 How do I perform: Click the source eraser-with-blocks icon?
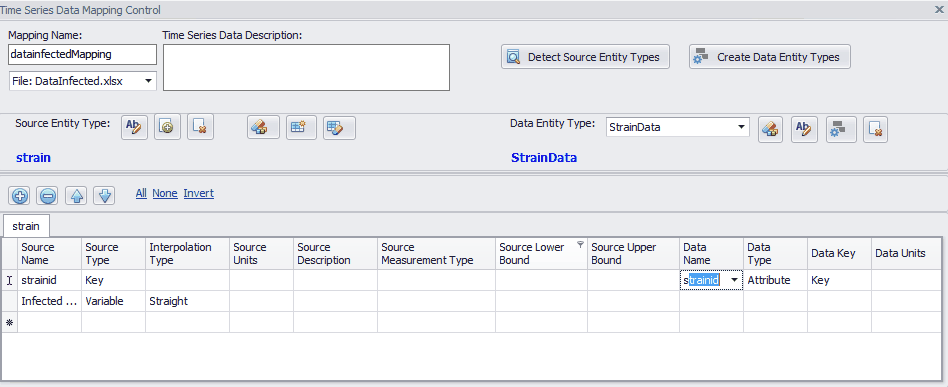coord(263,127)
